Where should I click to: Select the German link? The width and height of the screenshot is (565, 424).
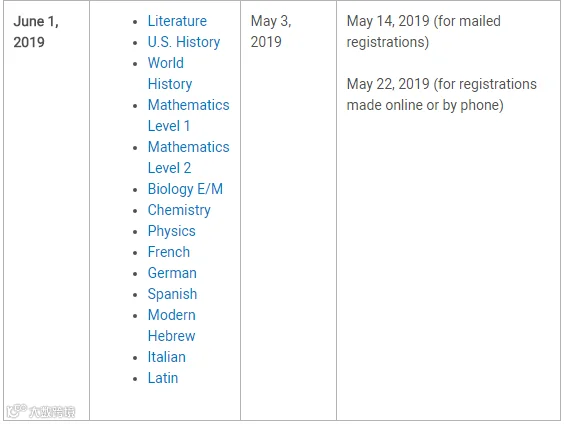[172, 273]
